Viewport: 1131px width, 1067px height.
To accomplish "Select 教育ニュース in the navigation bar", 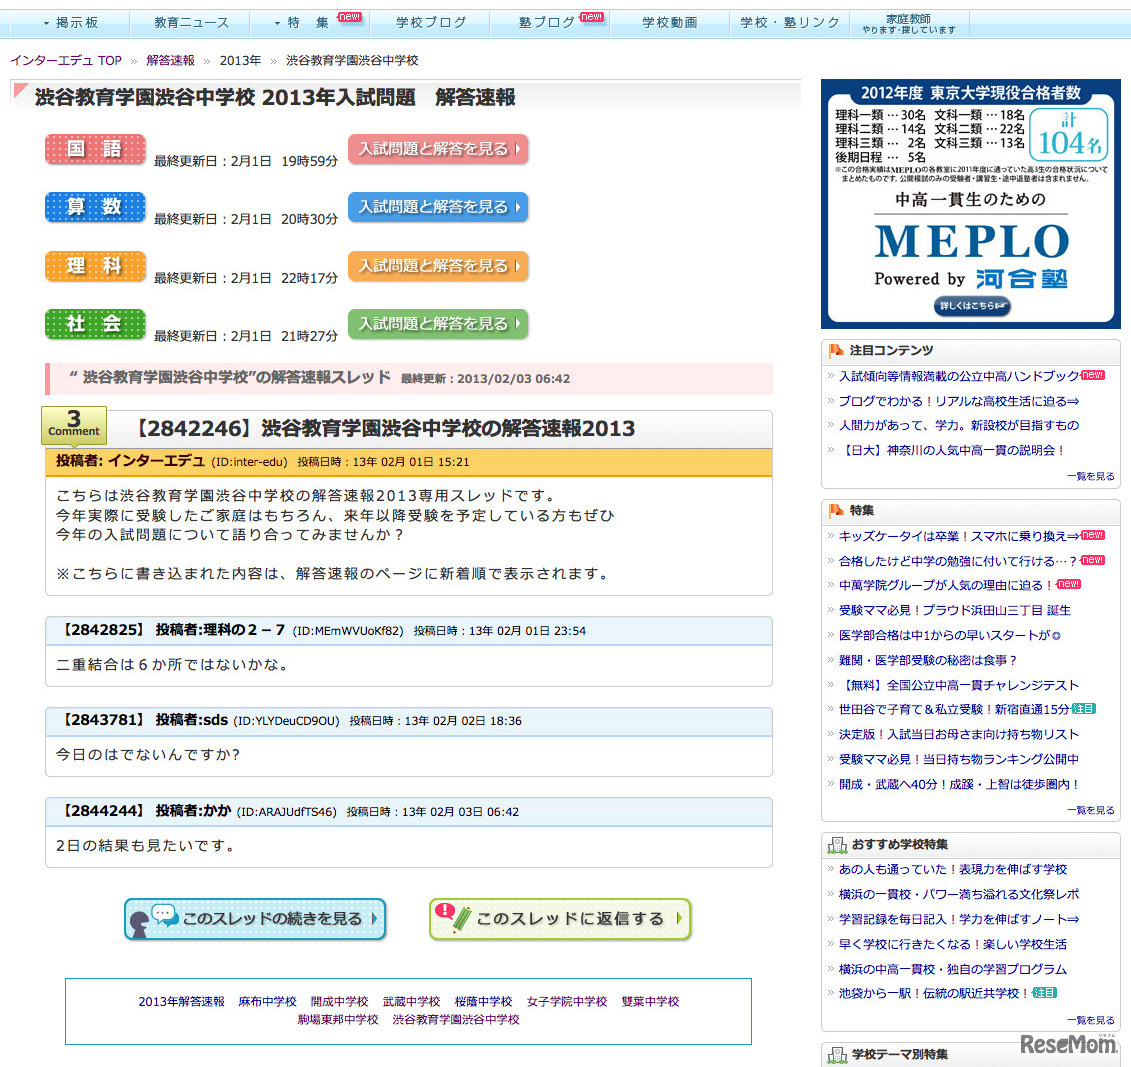I will [x=188, y=20].
